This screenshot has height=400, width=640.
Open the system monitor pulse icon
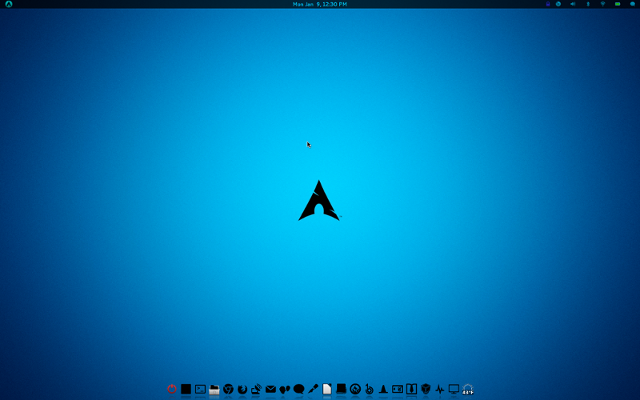click(x=440, y=389)
